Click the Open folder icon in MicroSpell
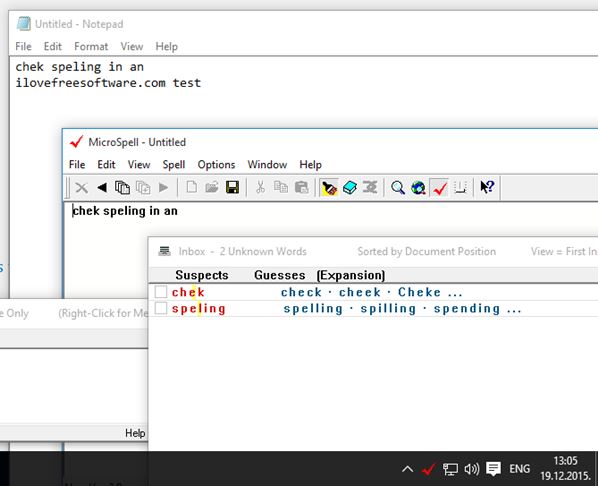 point(212,188)
